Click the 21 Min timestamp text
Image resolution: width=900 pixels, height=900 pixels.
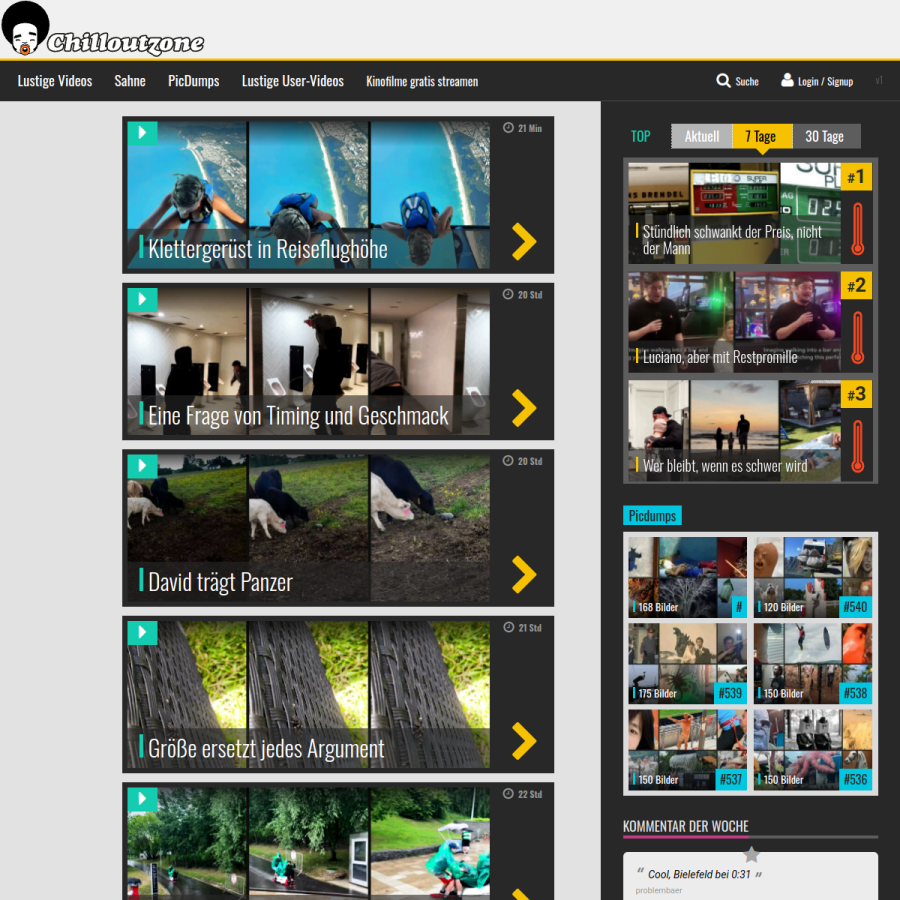530,128
